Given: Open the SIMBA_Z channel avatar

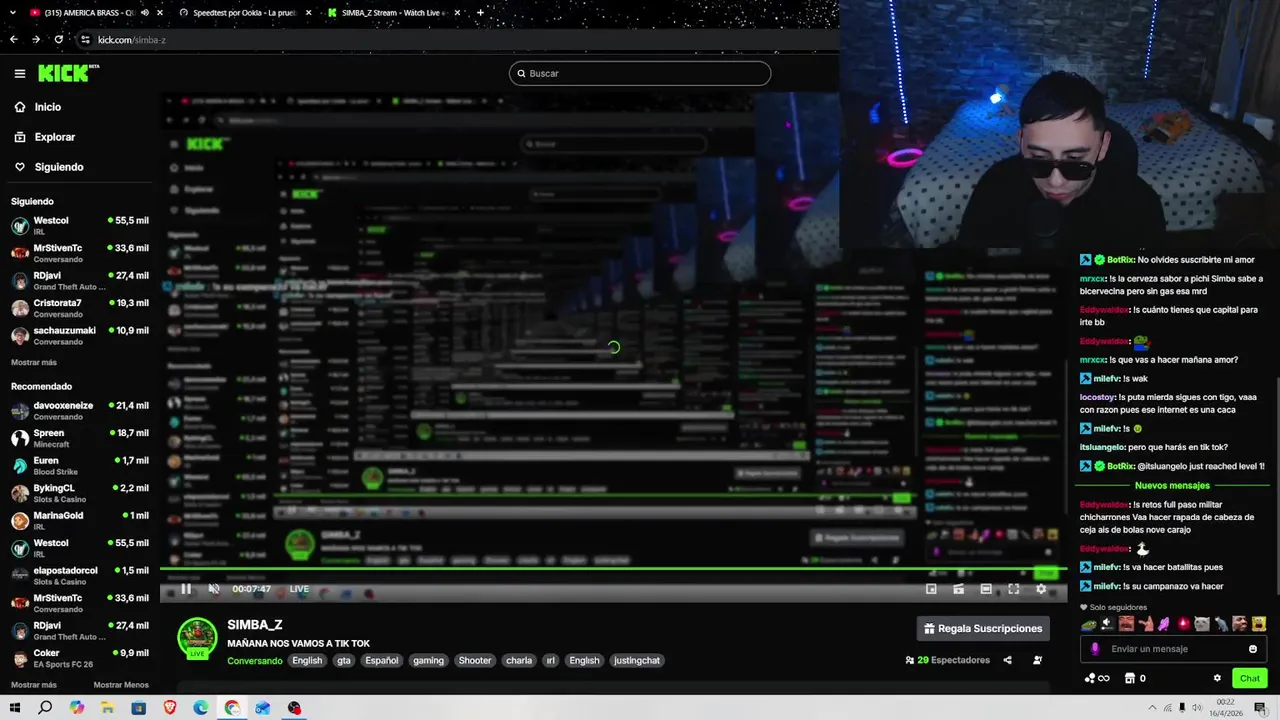Looking at the screenshot, I should 197,639.
